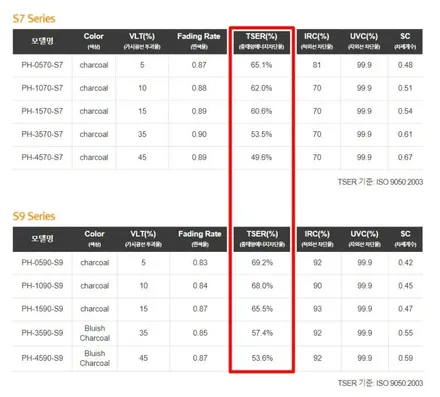The width and height of the screenshot is (440, 397).
Task: Click SC value 0.42
Action: (x=405, y=263)
